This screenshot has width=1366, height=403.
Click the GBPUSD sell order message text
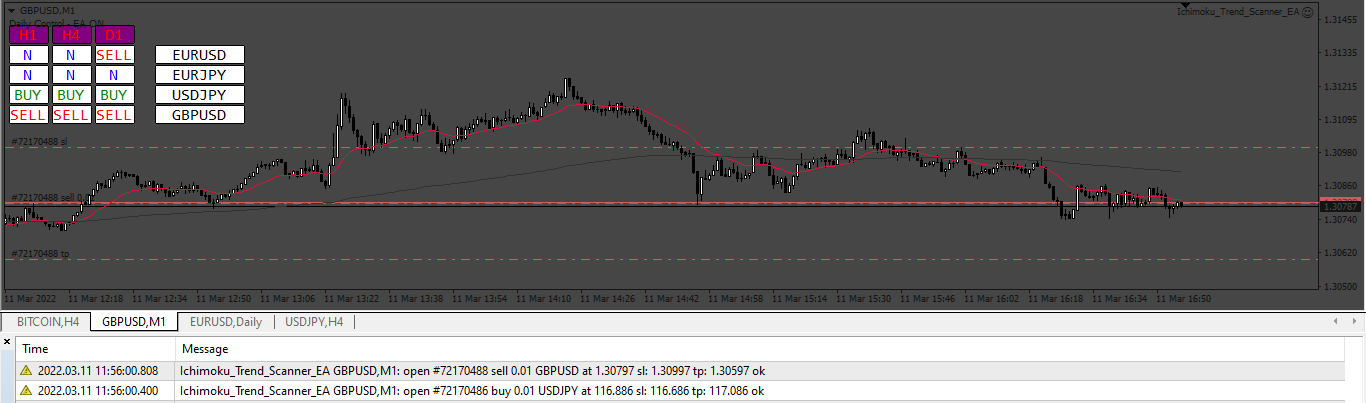[473, 371]
